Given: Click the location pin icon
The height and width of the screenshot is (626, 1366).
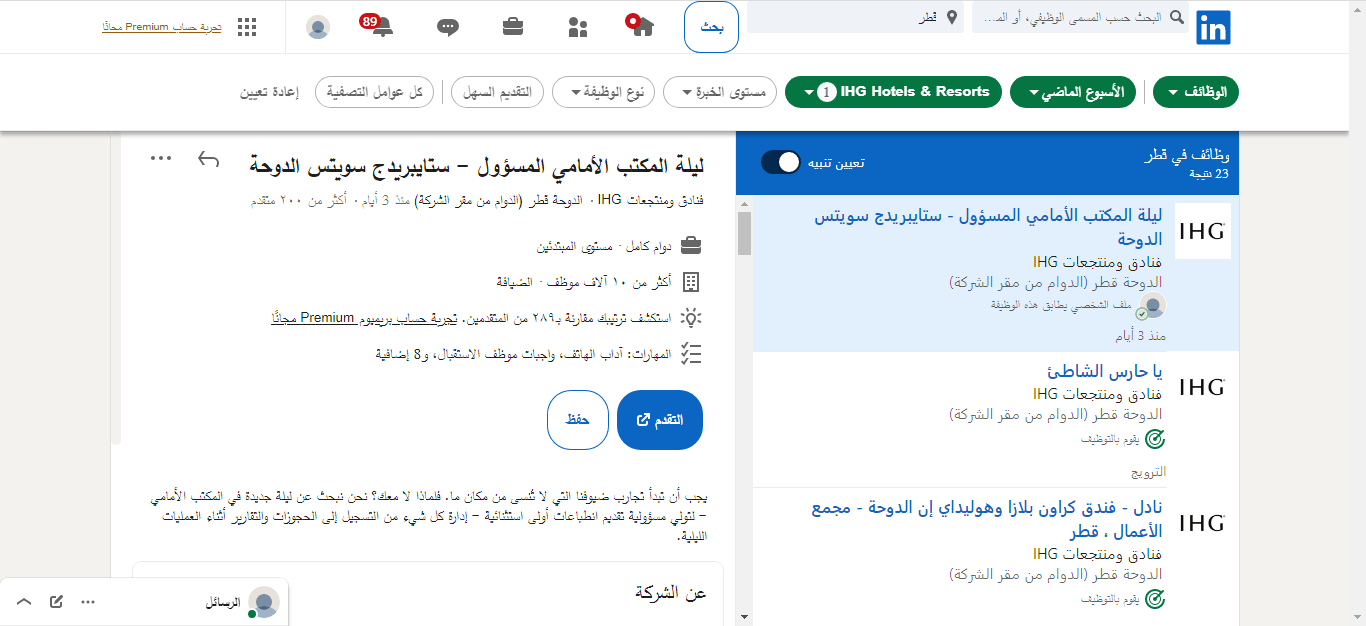Looking at the screenshot, I should (x=951, y=18).
